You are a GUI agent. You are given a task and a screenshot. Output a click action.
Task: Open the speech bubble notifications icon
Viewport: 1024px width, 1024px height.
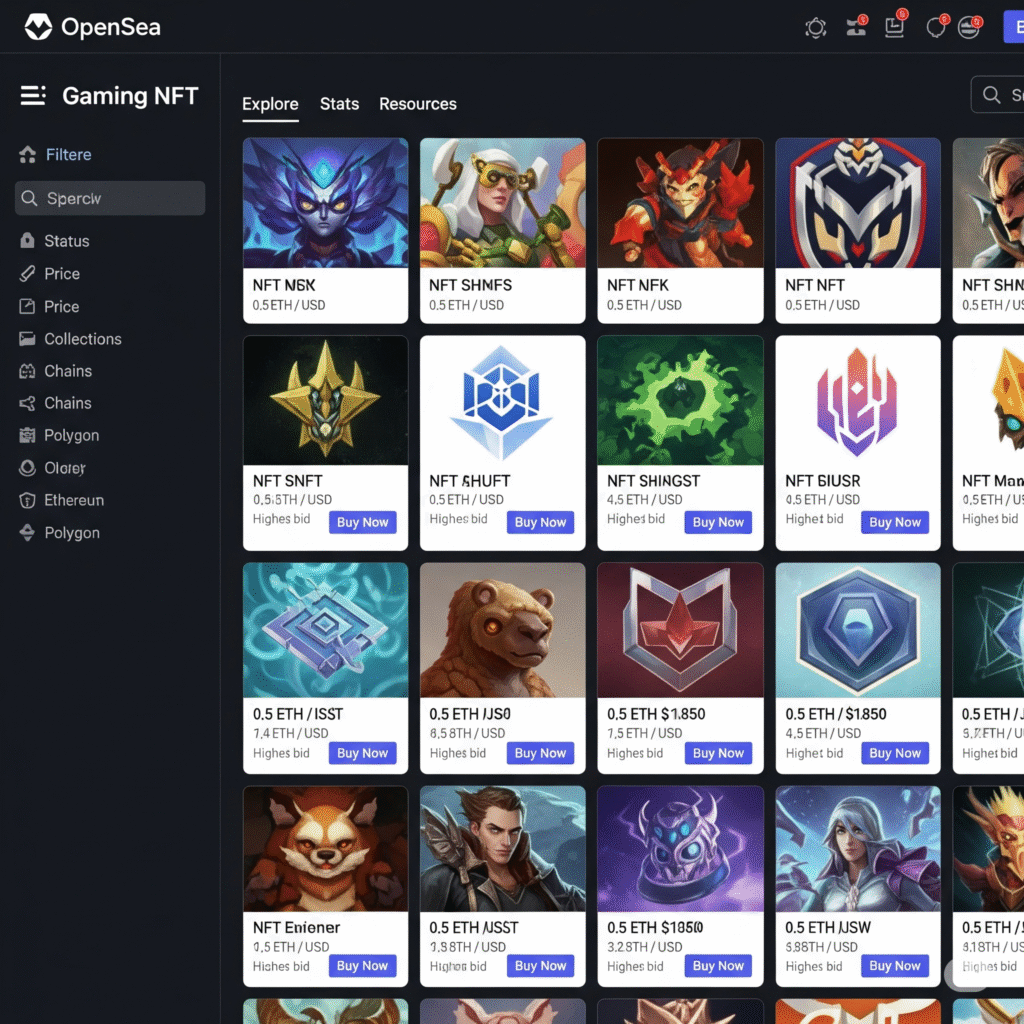click(x=936, y=26)
